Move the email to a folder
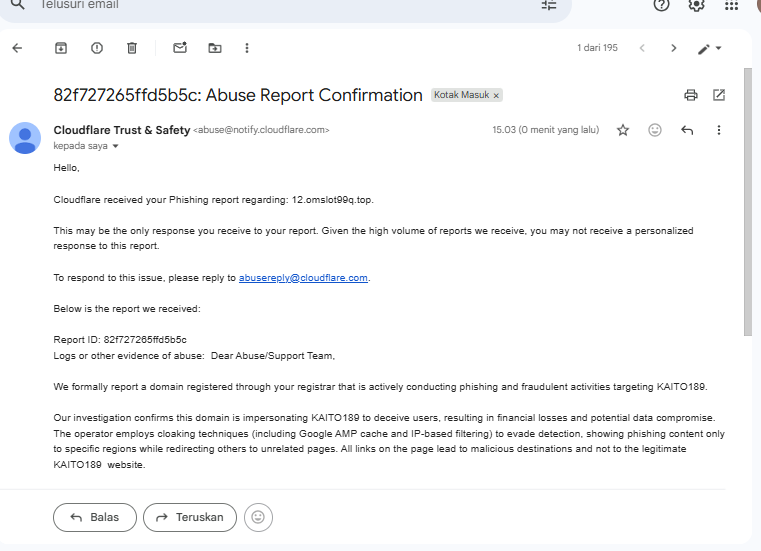Image resolution: width=761 pixels, height=551 pixels. point(215,48)
